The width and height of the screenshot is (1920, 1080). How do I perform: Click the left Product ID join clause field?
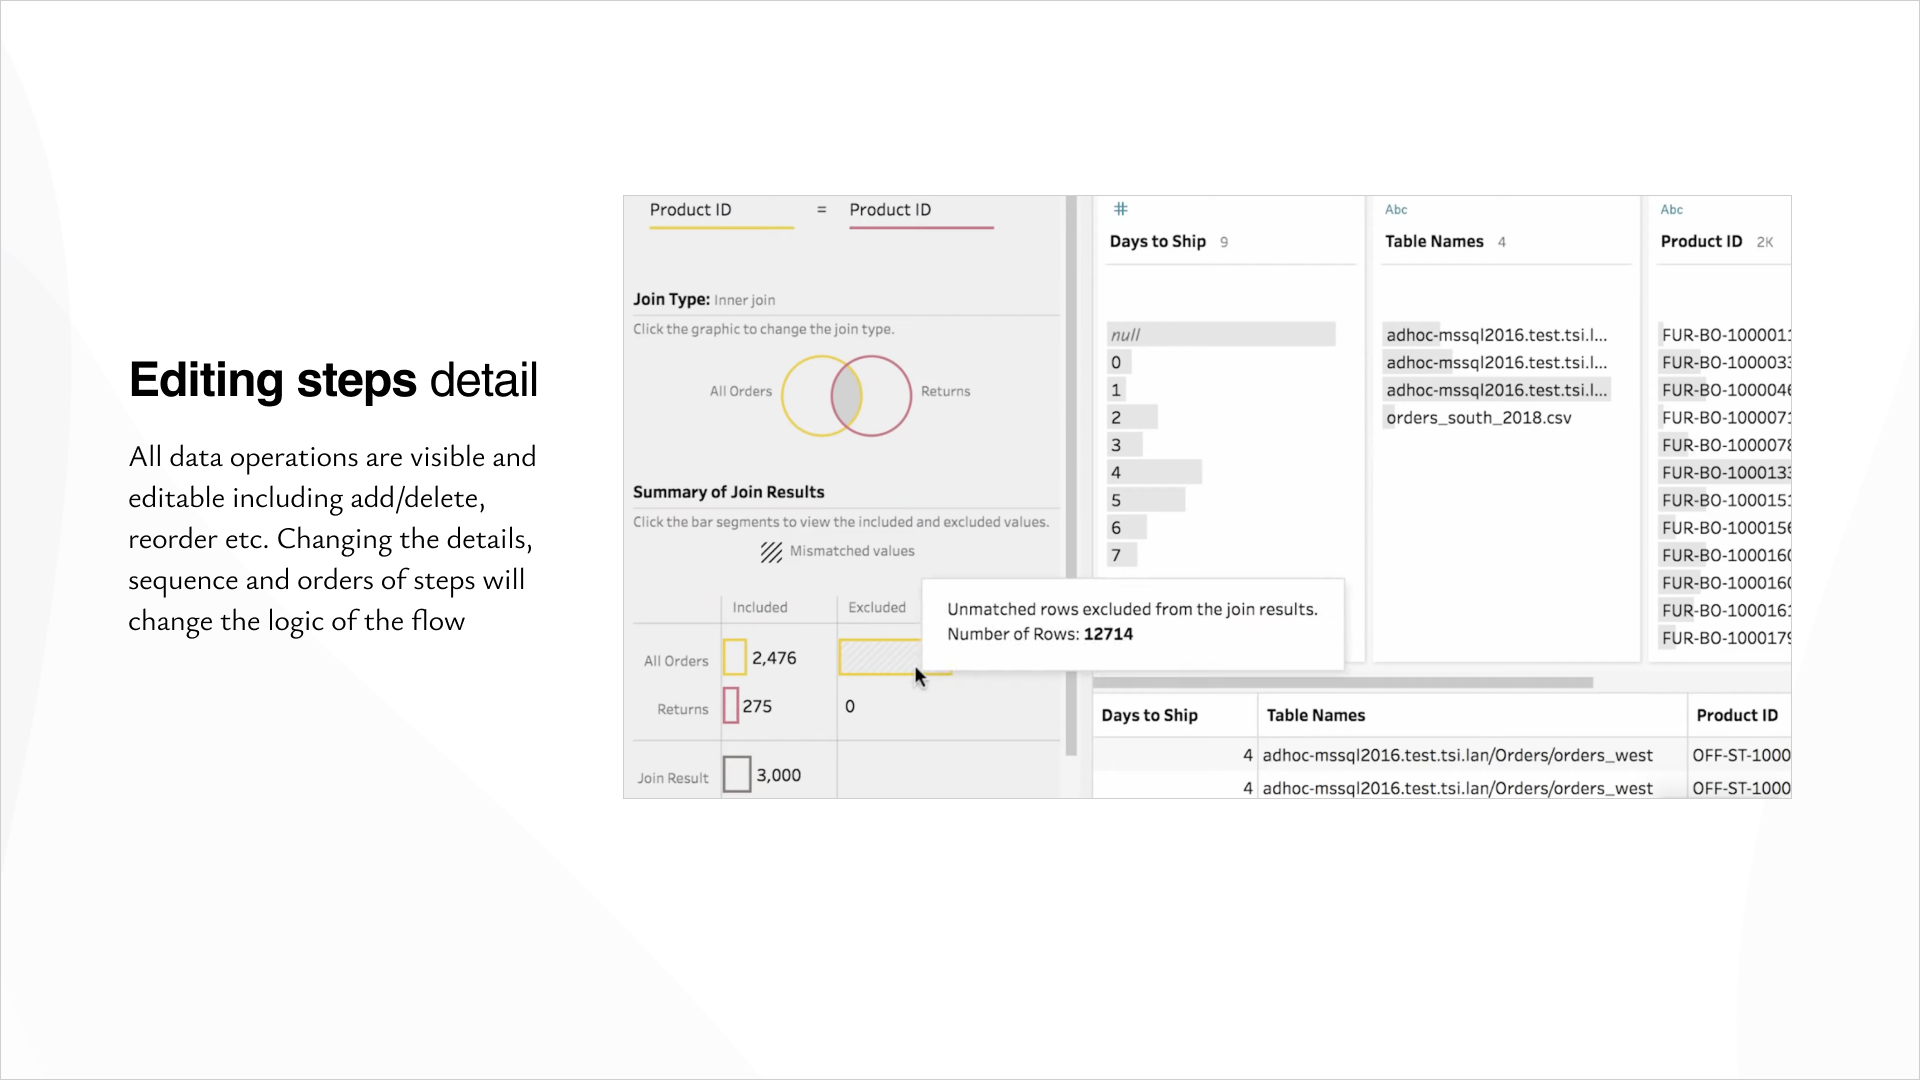[721, 212]
